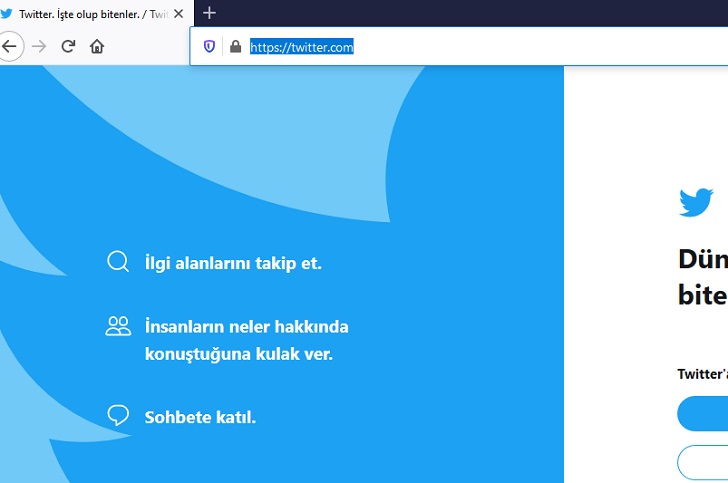Click the magnifier icon beside İlgi alanlarını

(118, 261)
